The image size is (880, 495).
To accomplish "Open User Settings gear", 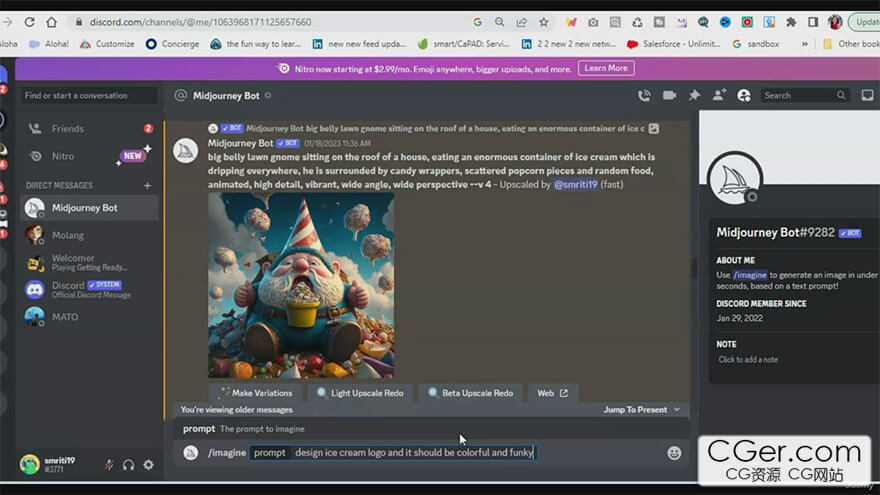I will point(148,465).
